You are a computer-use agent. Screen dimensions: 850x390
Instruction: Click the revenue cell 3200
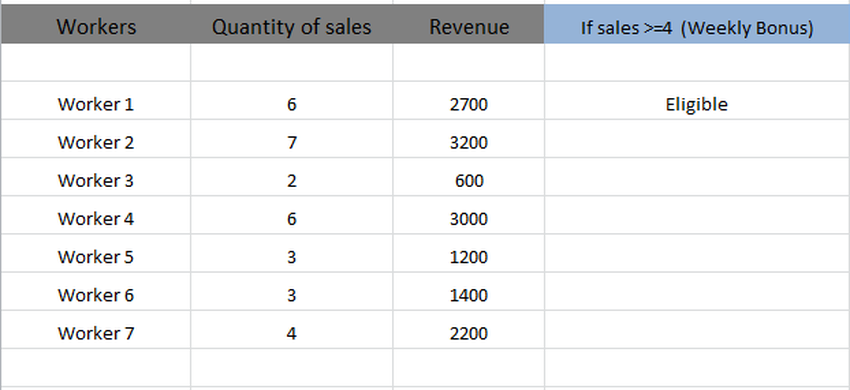coord(469,139)
